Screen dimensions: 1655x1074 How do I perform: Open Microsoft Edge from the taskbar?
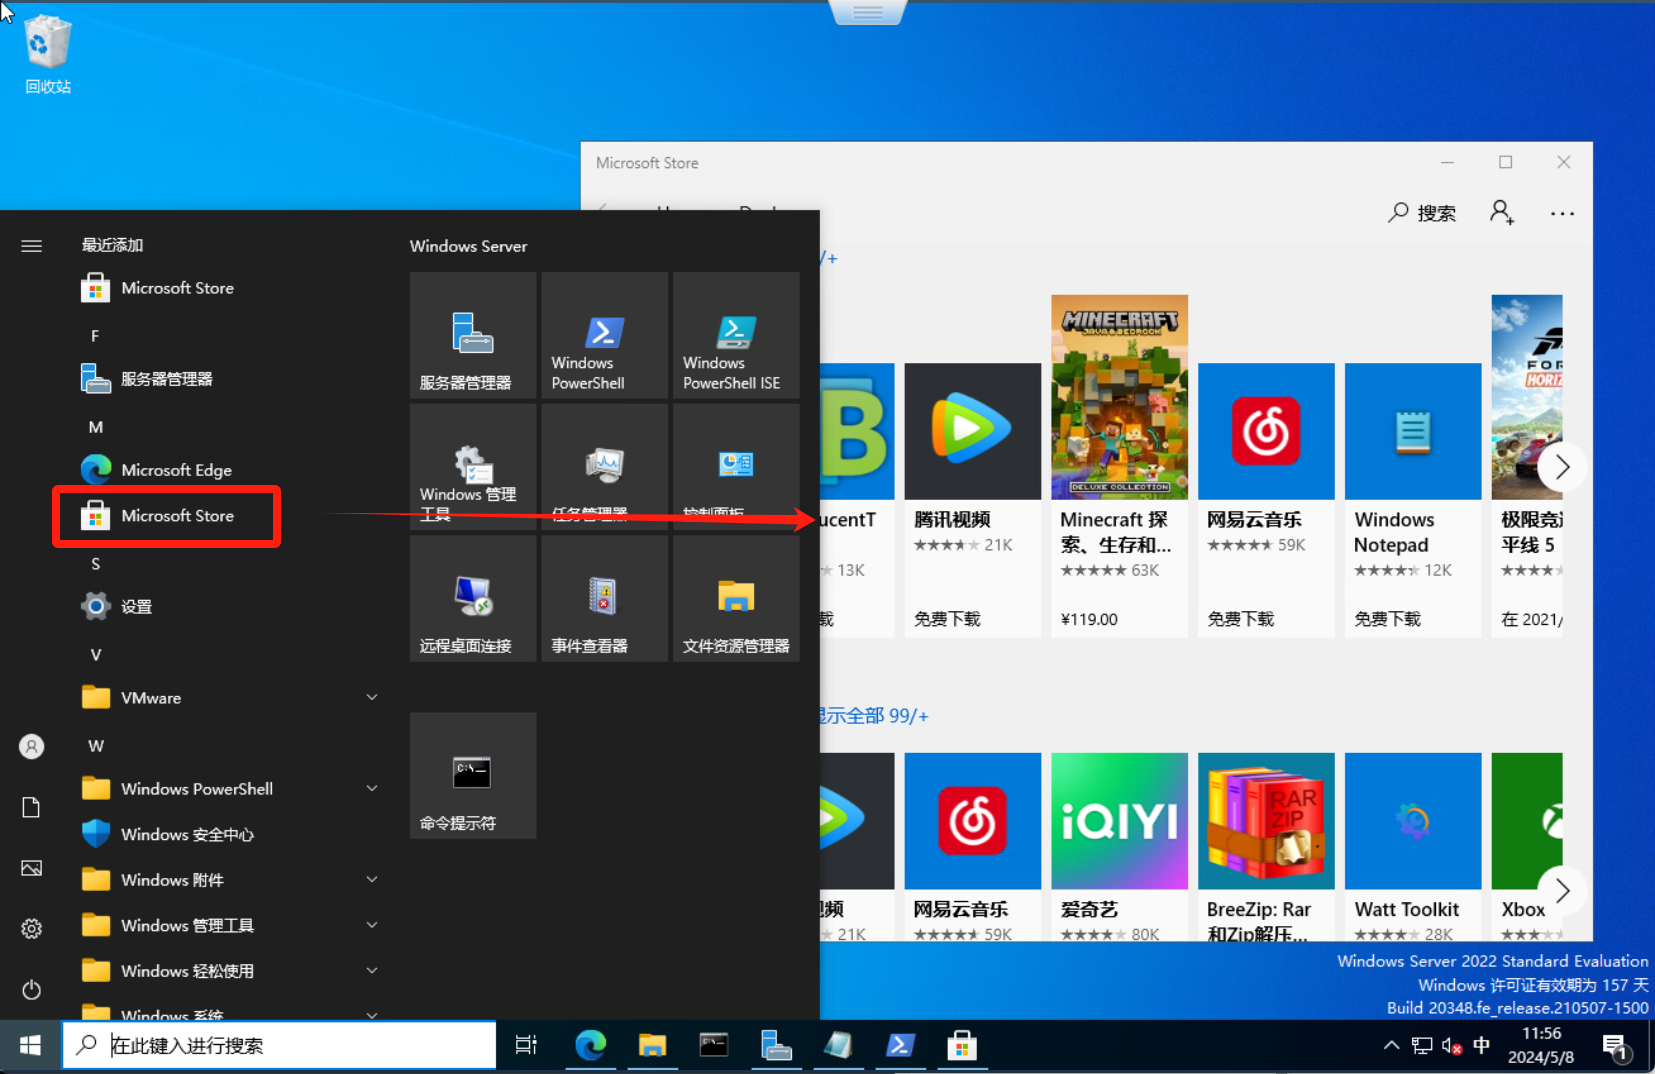tap(590, 1046)
